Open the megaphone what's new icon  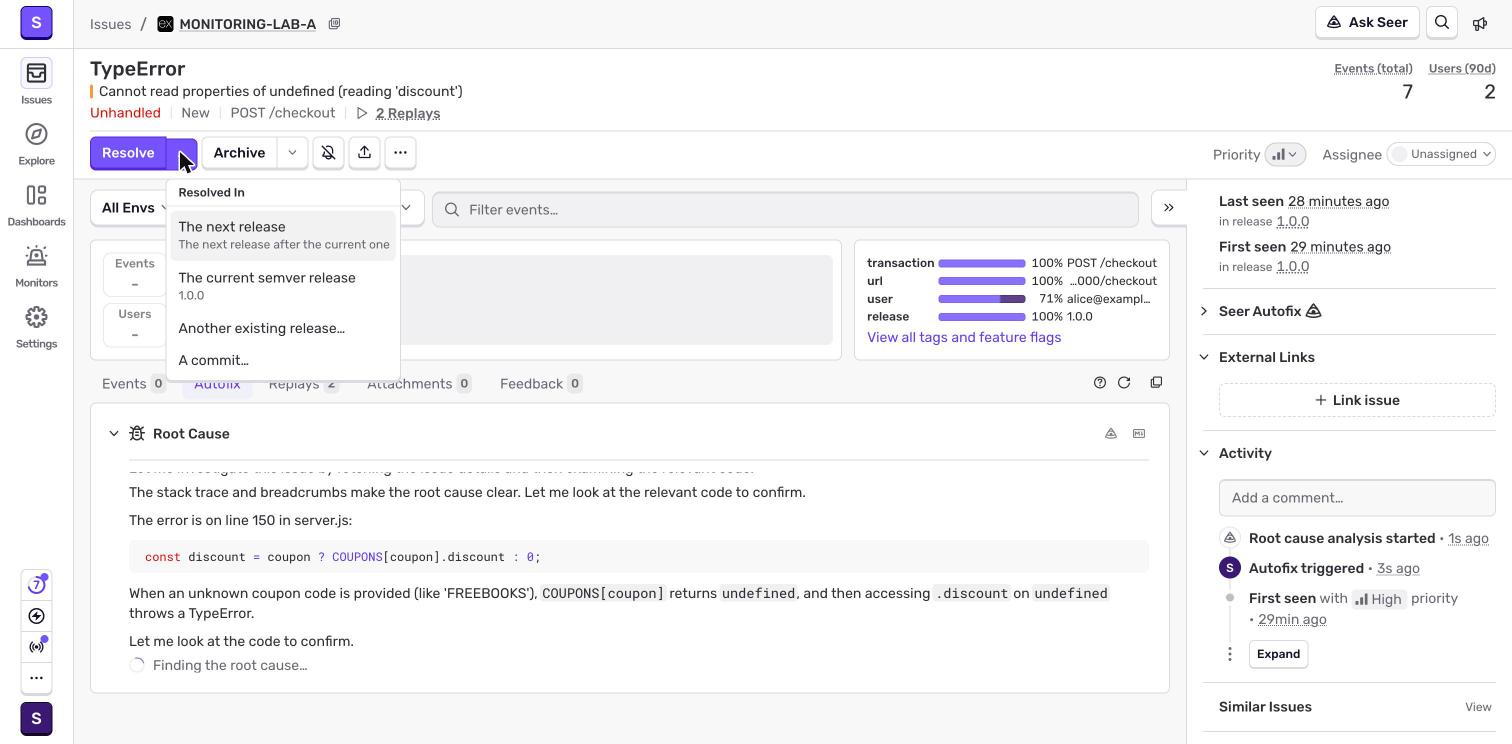tap(1480, 23)
